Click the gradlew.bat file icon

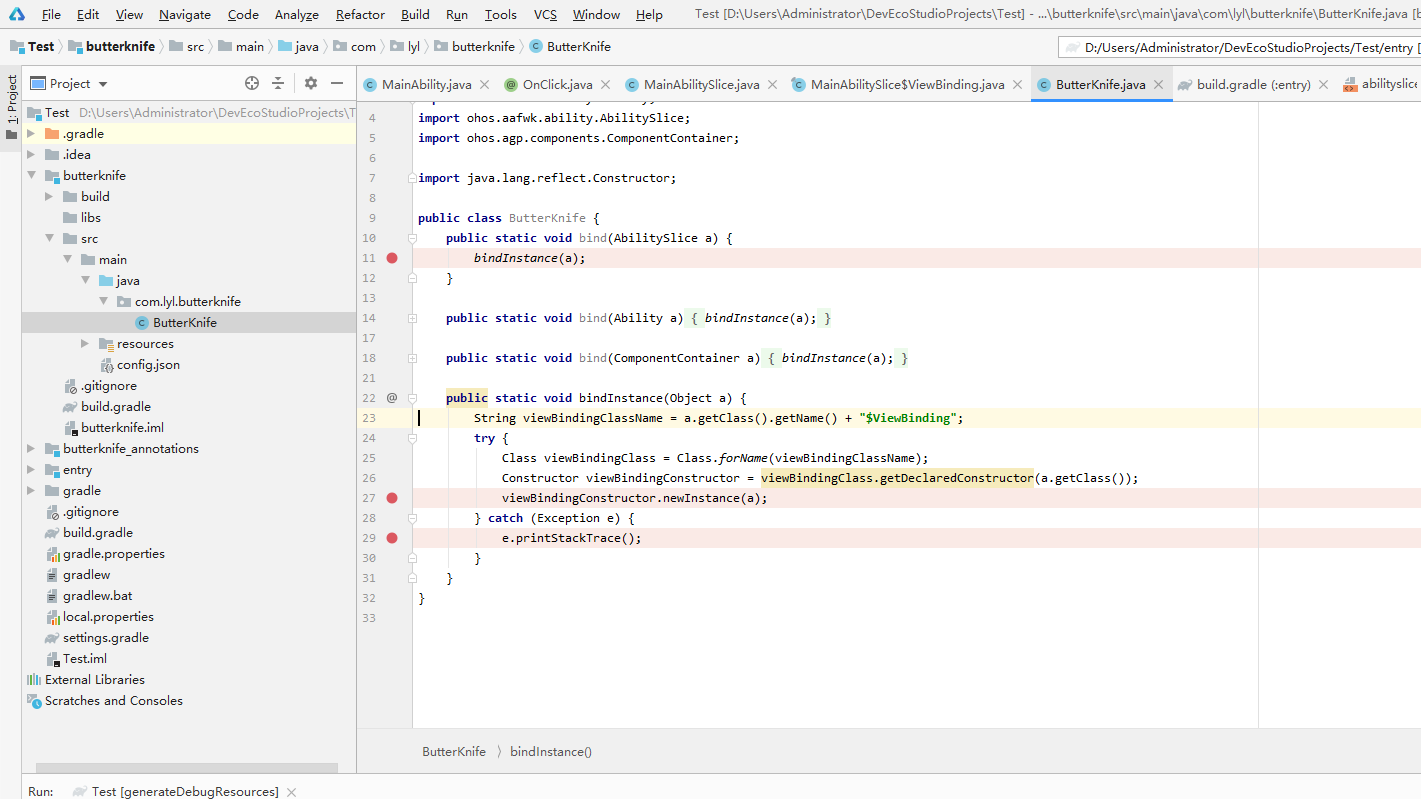[53, 596]
